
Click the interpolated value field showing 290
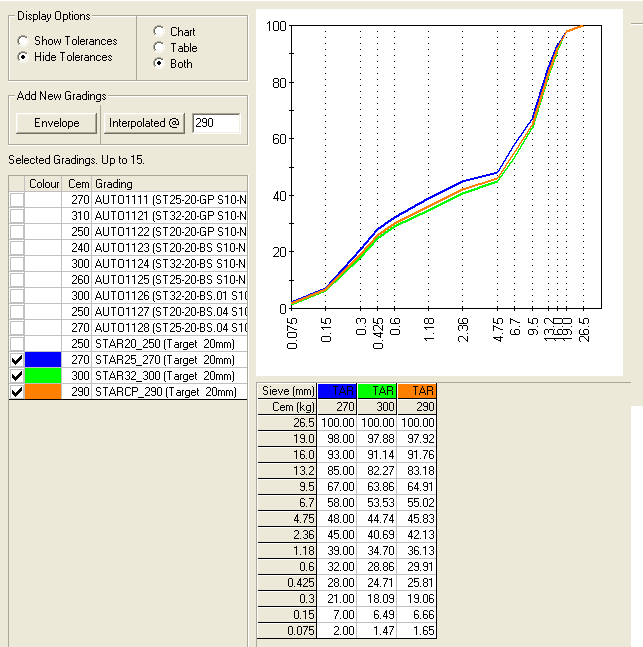(x=216, y=123)
